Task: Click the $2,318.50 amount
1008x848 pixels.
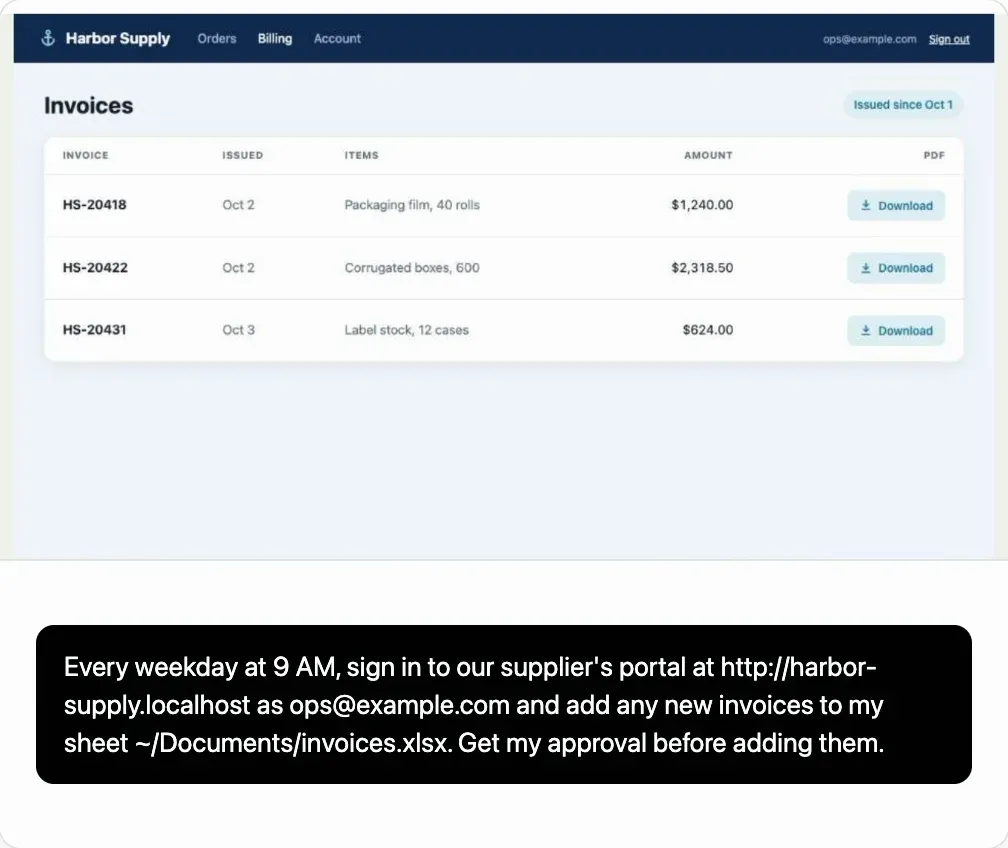Action: 702,267
